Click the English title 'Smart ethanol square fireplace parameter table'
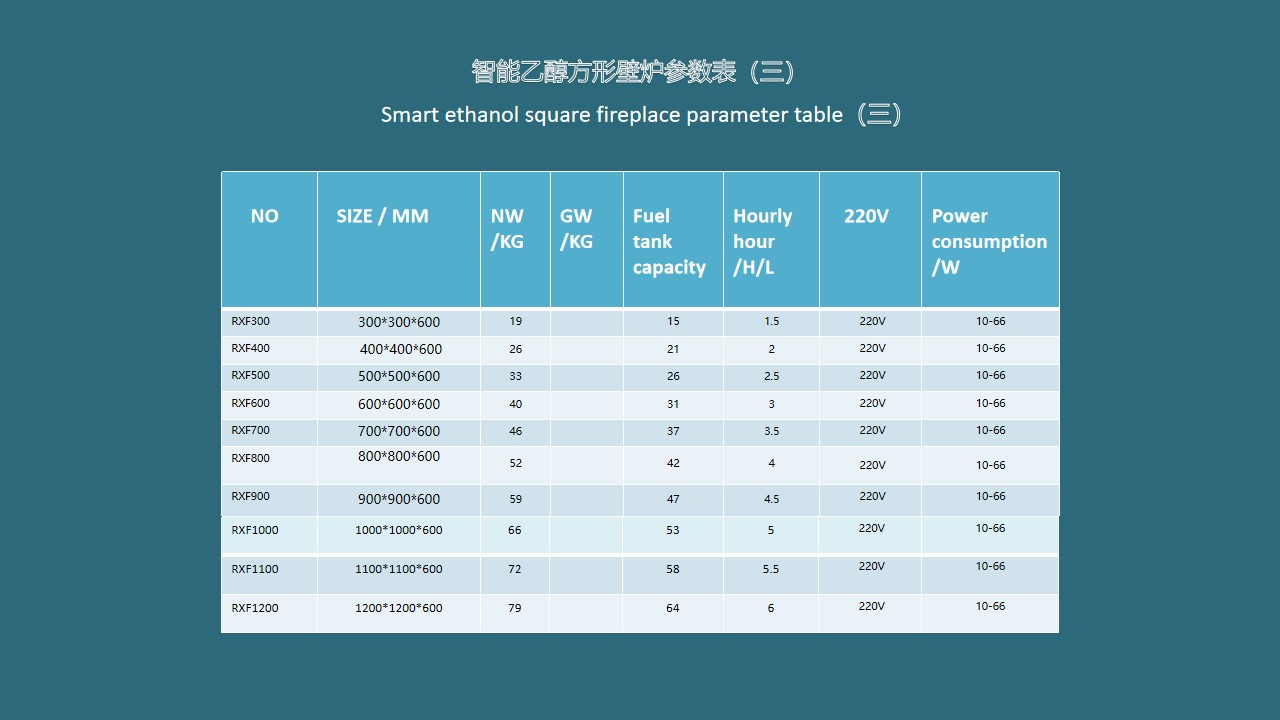This screenshot has height=720, width=1280. 612,115
